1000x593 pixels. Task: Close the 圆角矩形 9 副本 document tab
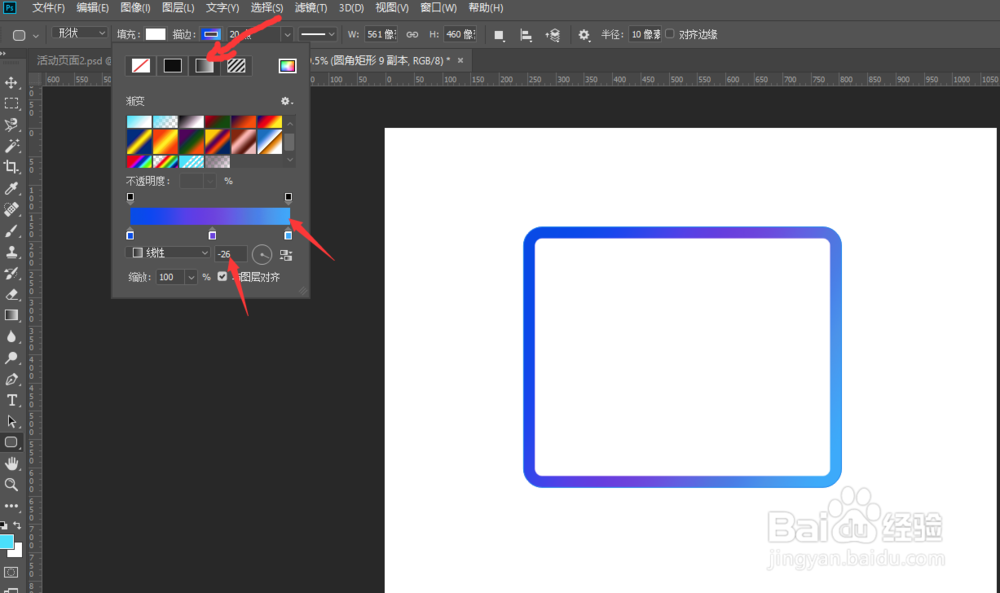(x=460, y=60)
